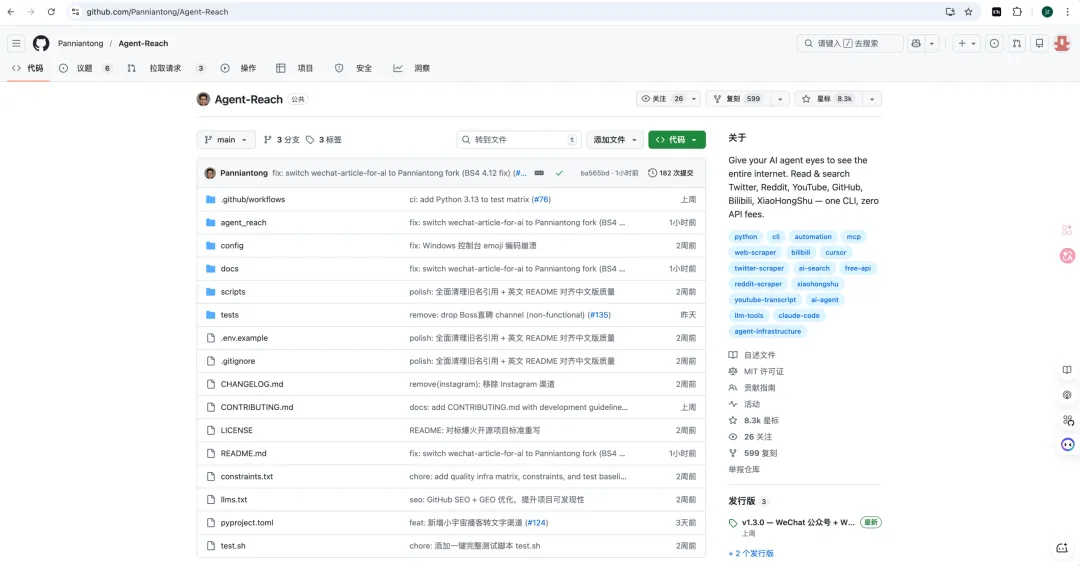1080x566 pixels.
Task: Switch to the 项目 projects tab
Action: click(x=295, y=68)
